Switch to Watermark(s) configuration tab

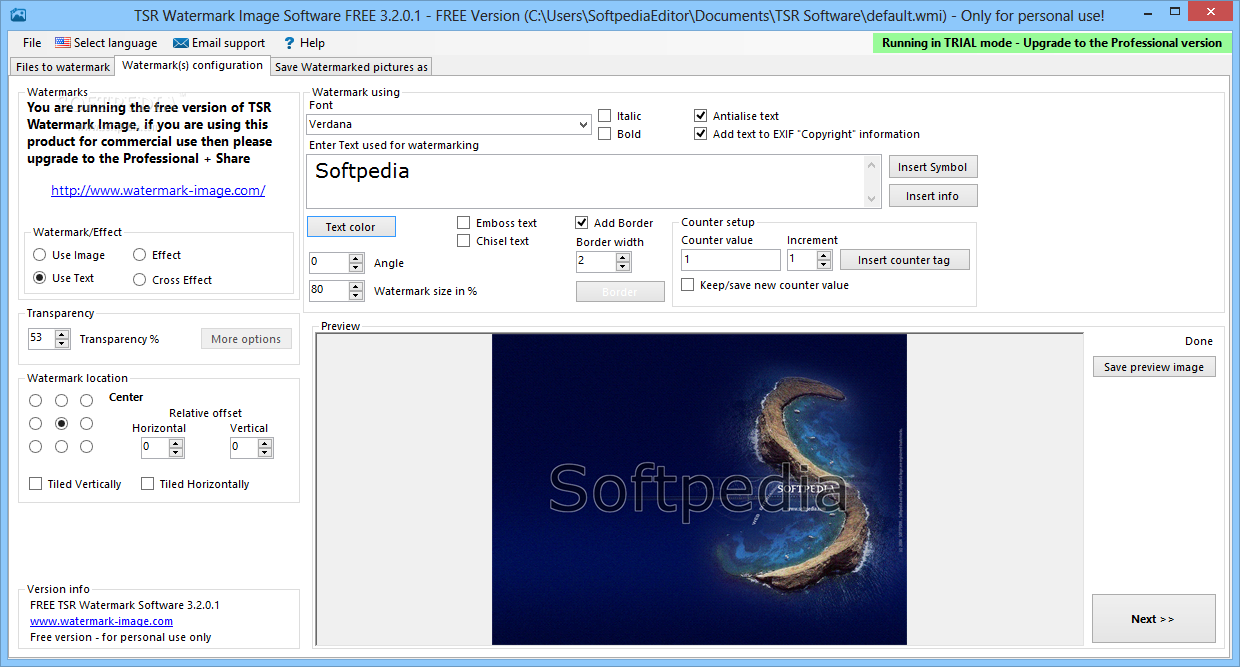click(x=192, y=65)
